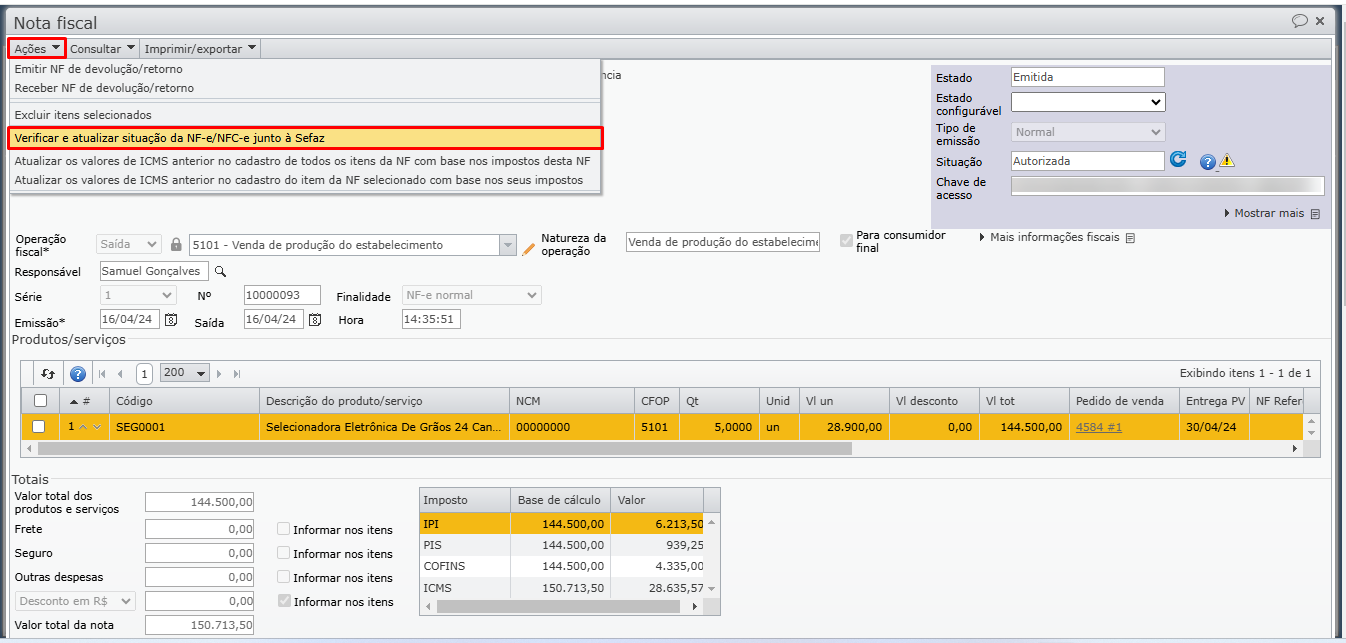This screenshot has width=1346, height=643.
Task: Click the magnifier icon next to Responsável
Action: click(x=221, y=271)
